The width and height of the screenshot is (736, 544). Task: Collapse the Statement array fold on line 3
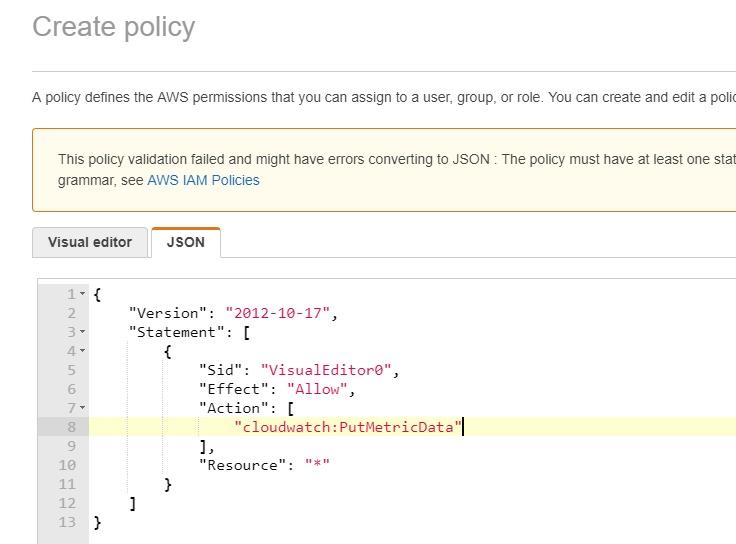tap(83, 332)
